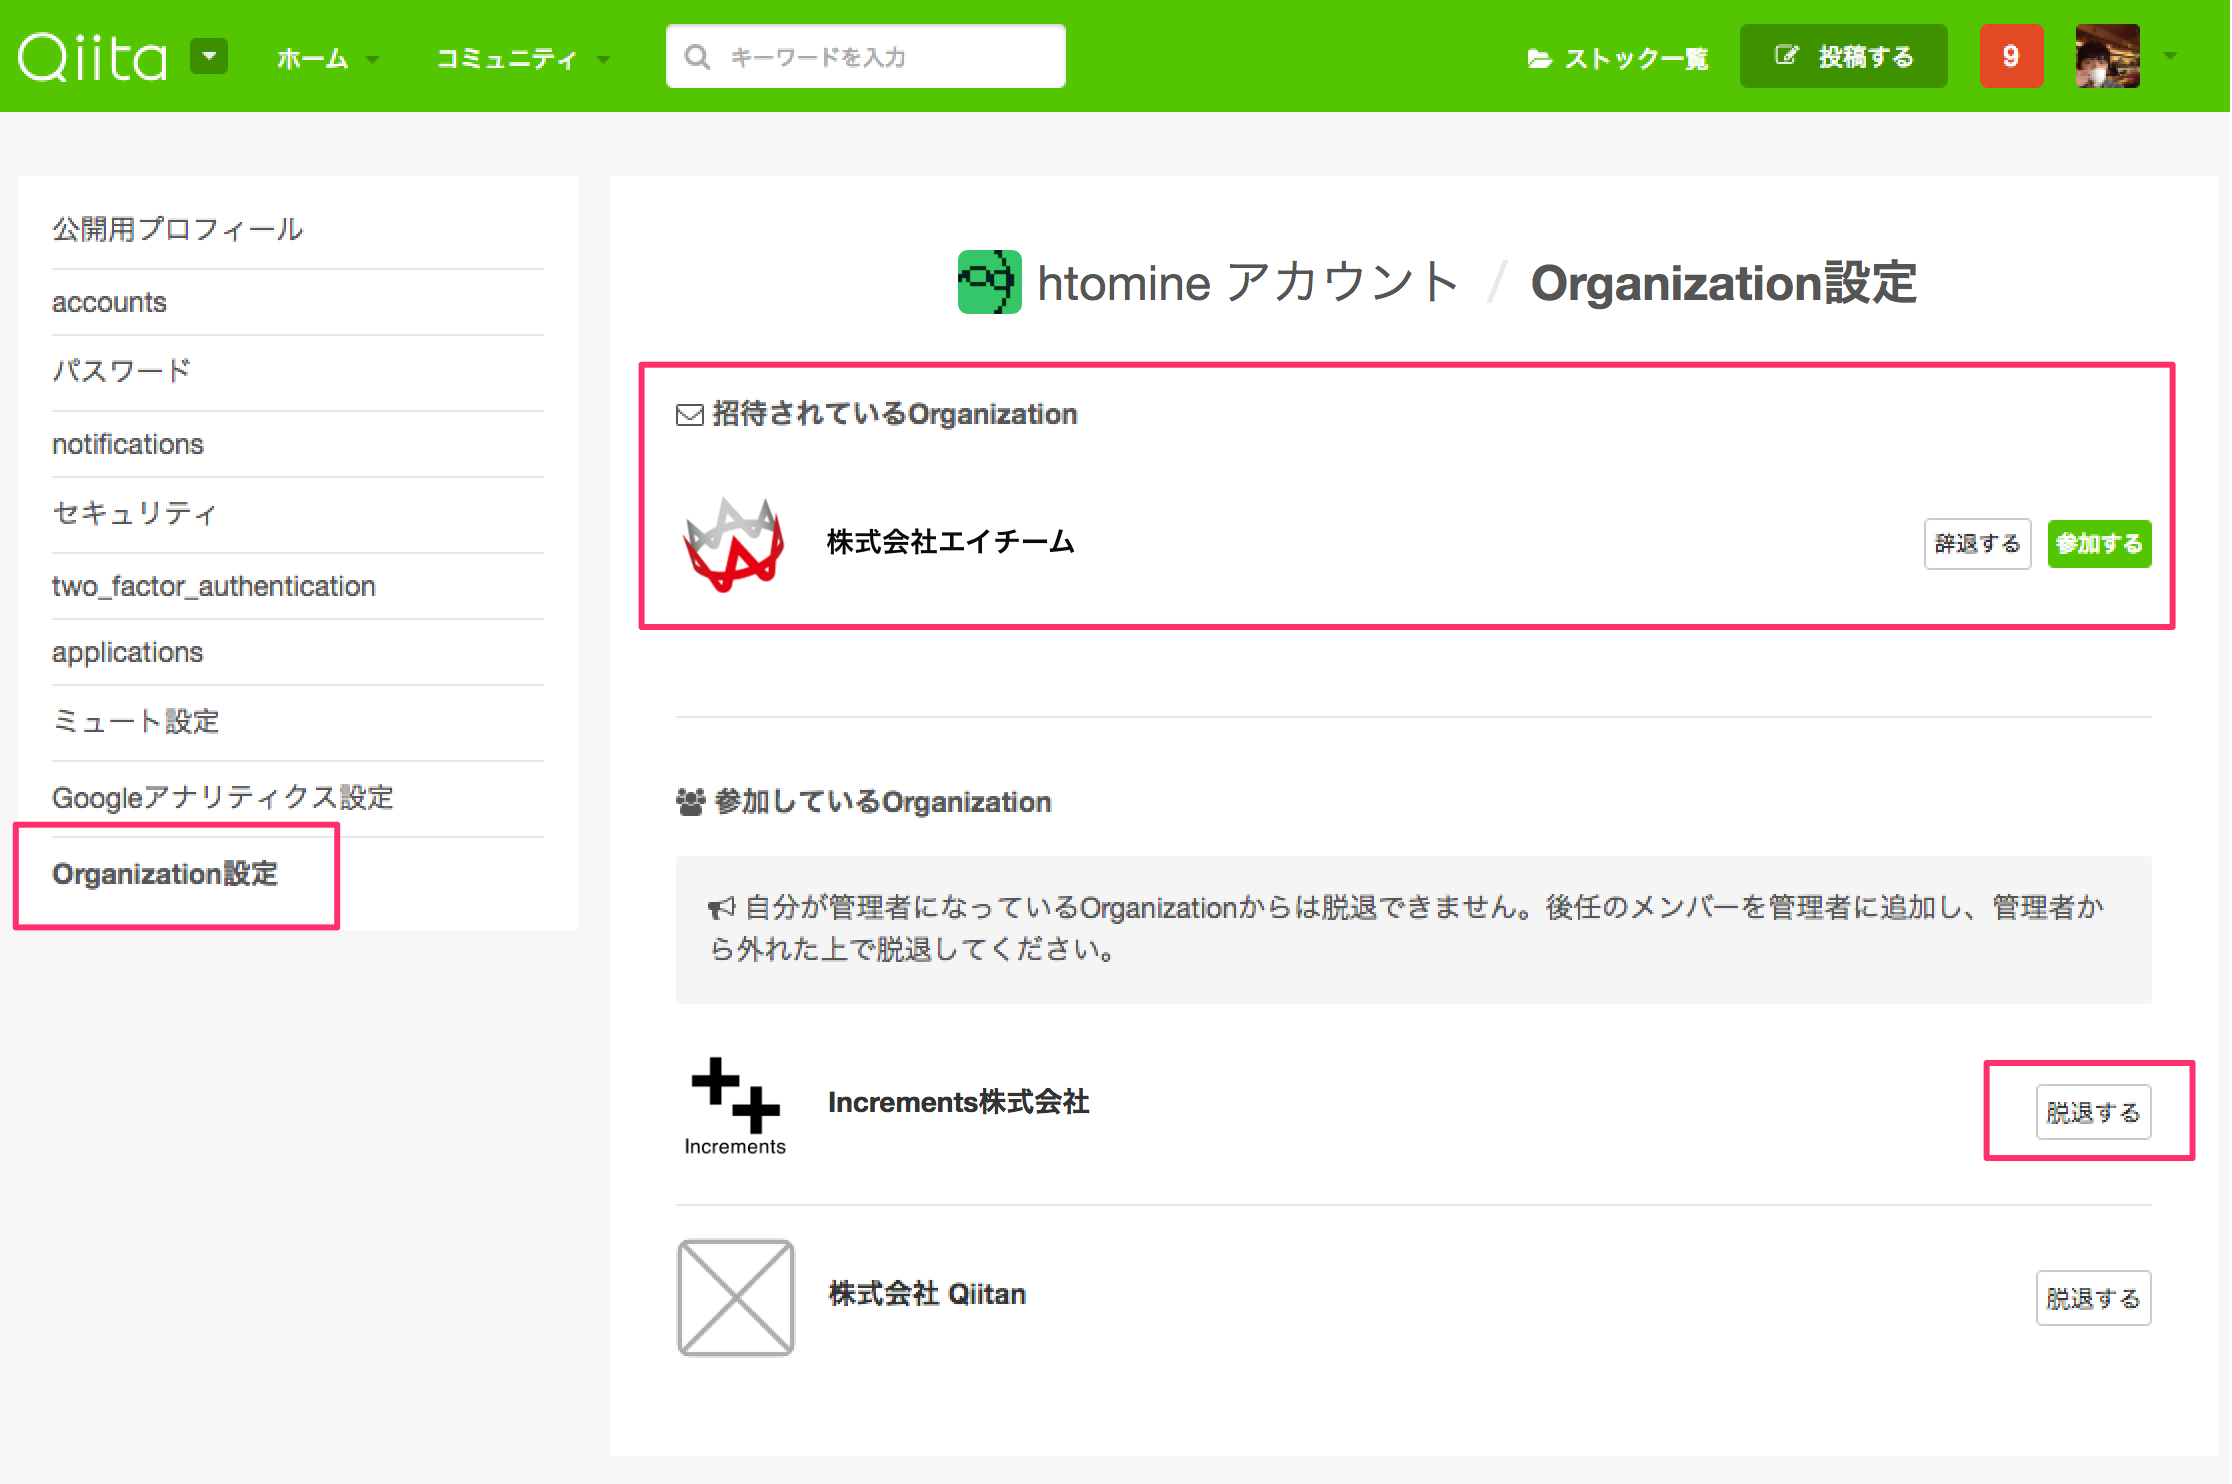2232x1484 pixels.
Task: Open ミュート設定 sidebar item
Action: [x=136, y=721]
